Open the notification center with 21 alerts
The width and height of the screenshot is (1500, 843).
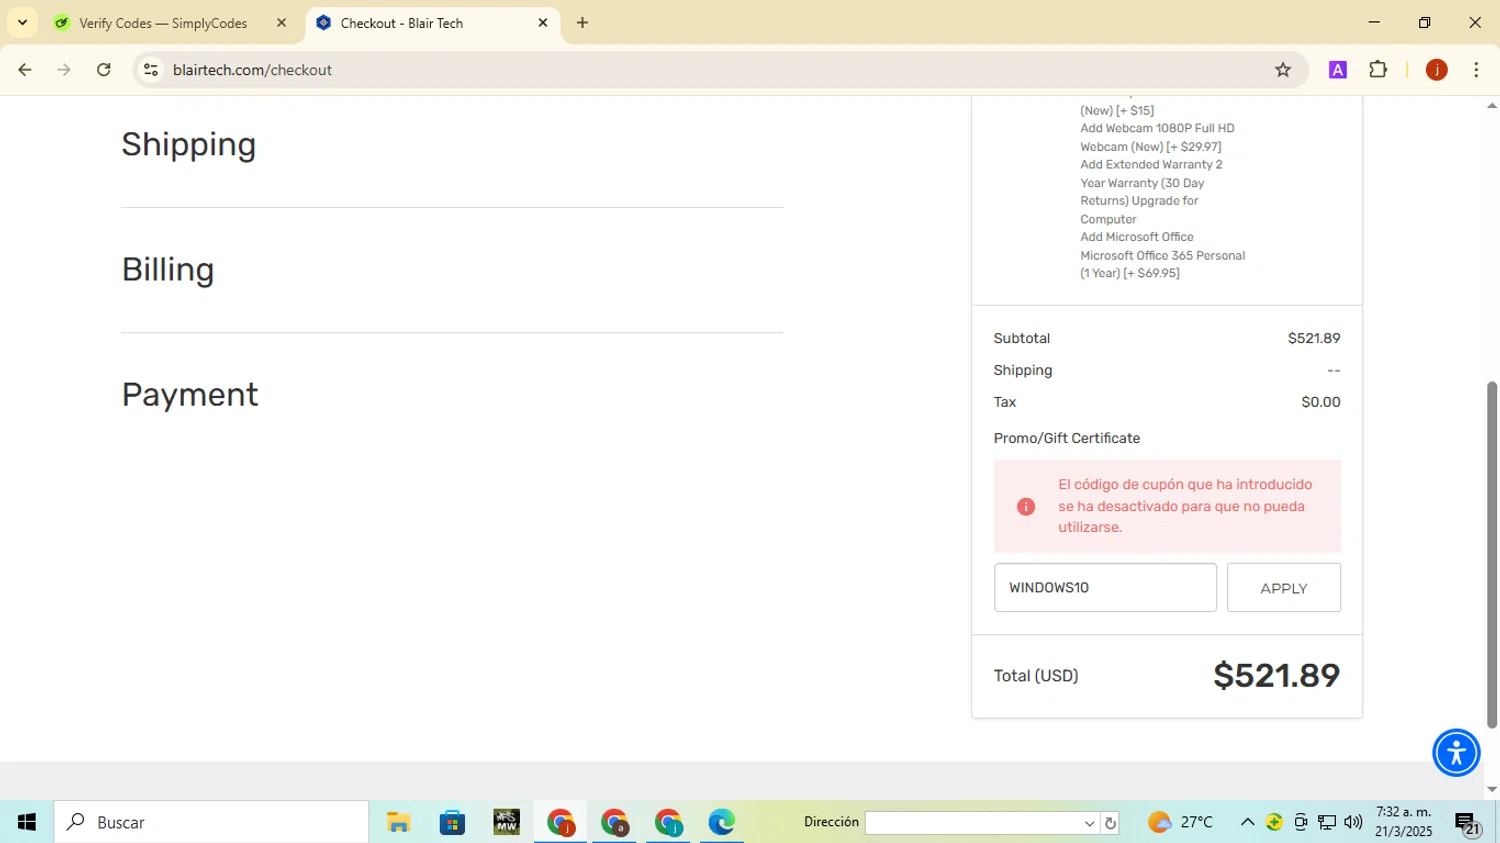(1468, 823)
